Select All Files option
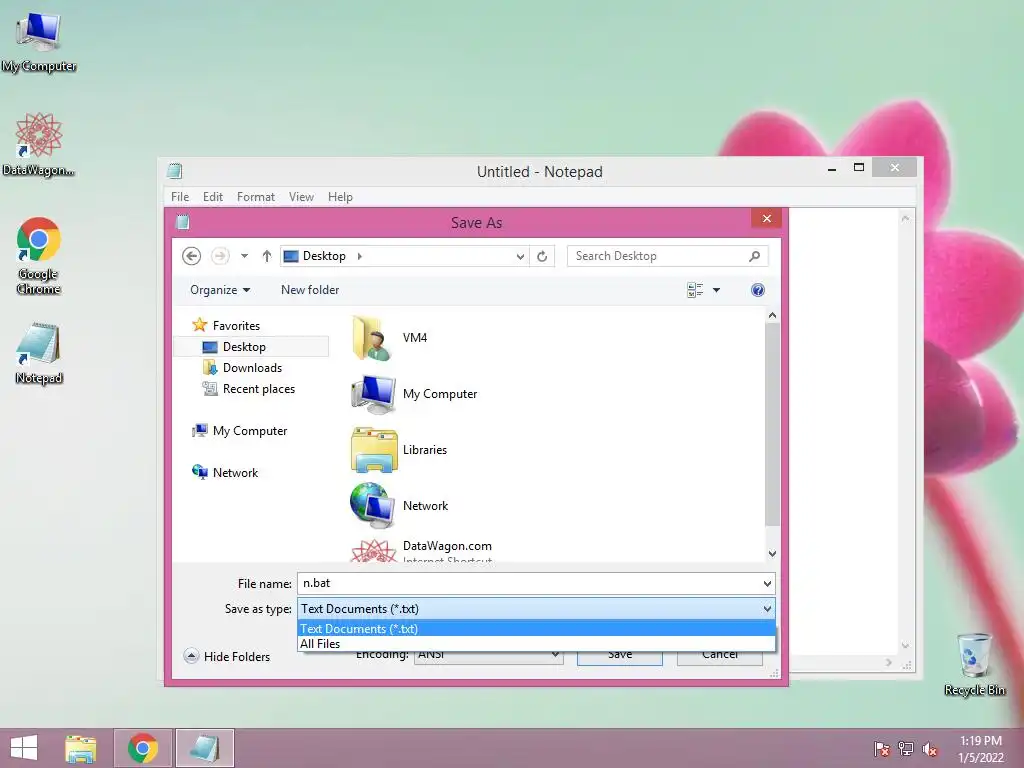1024x768 pixels. pyautogui.click(x=536, y=644)
